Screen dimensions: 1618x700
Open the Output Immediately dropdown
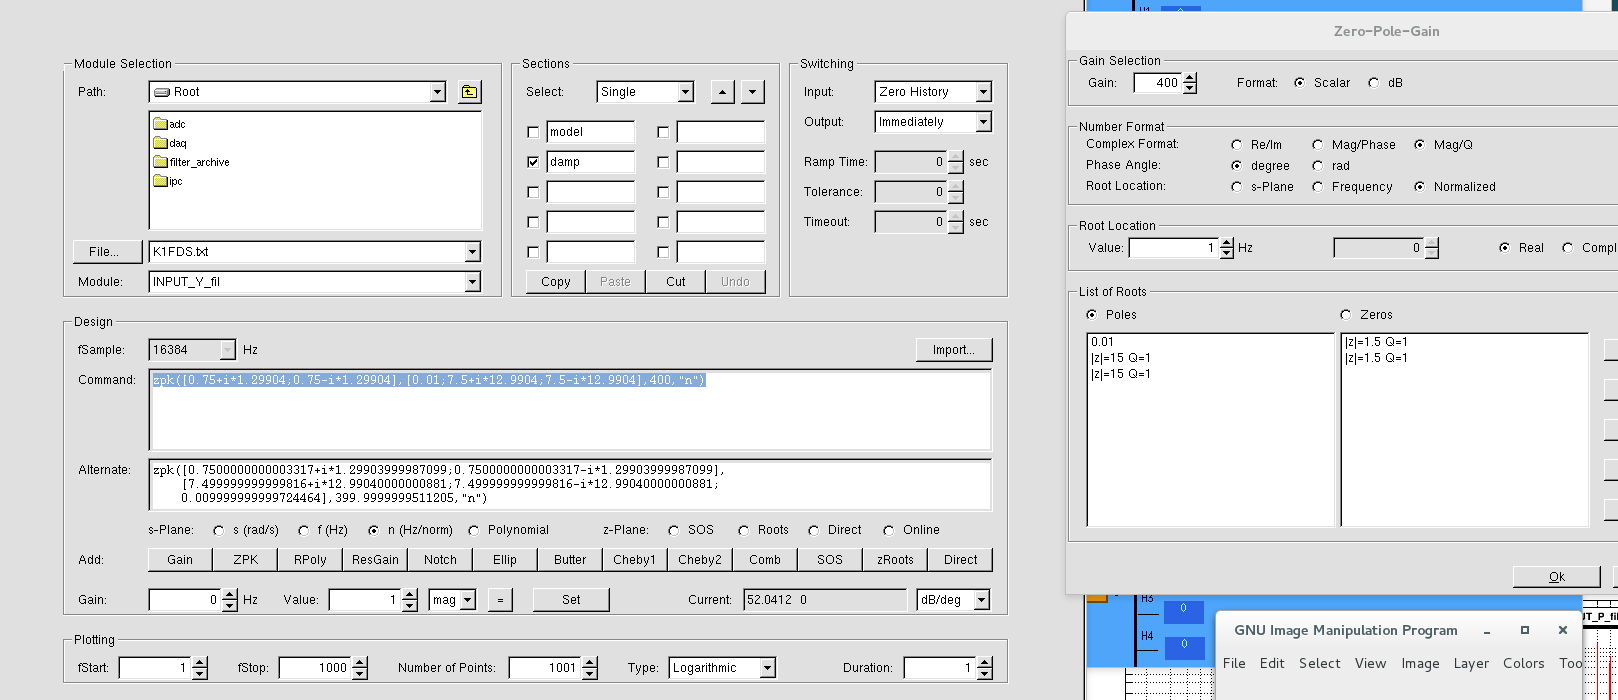coord(983,122)
